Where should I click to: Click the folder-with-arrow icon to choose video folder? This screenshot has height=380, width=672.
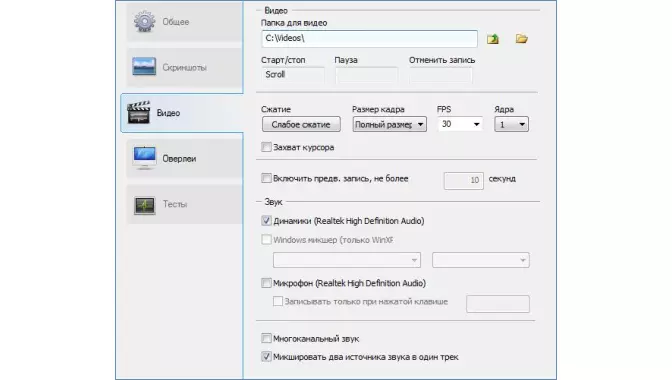493,39
